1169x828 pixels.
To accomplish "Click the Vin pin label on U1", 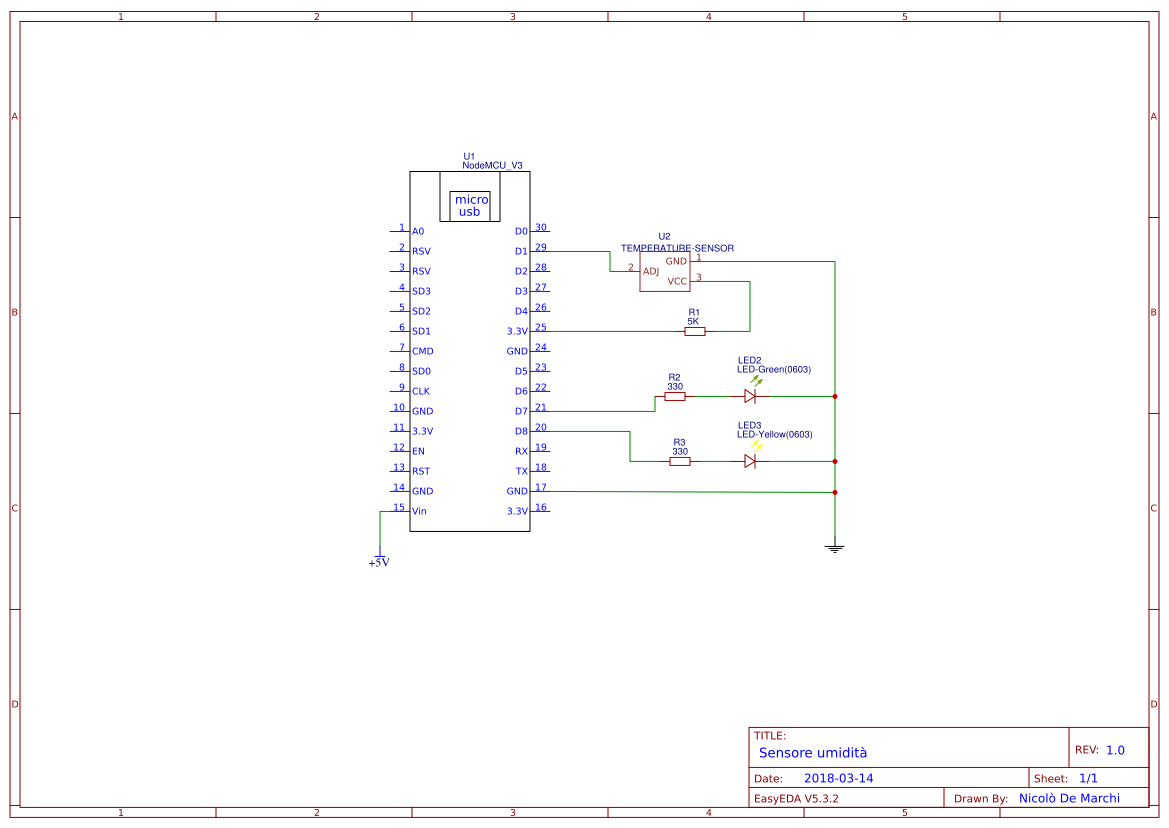I will (x=420, y=510).
